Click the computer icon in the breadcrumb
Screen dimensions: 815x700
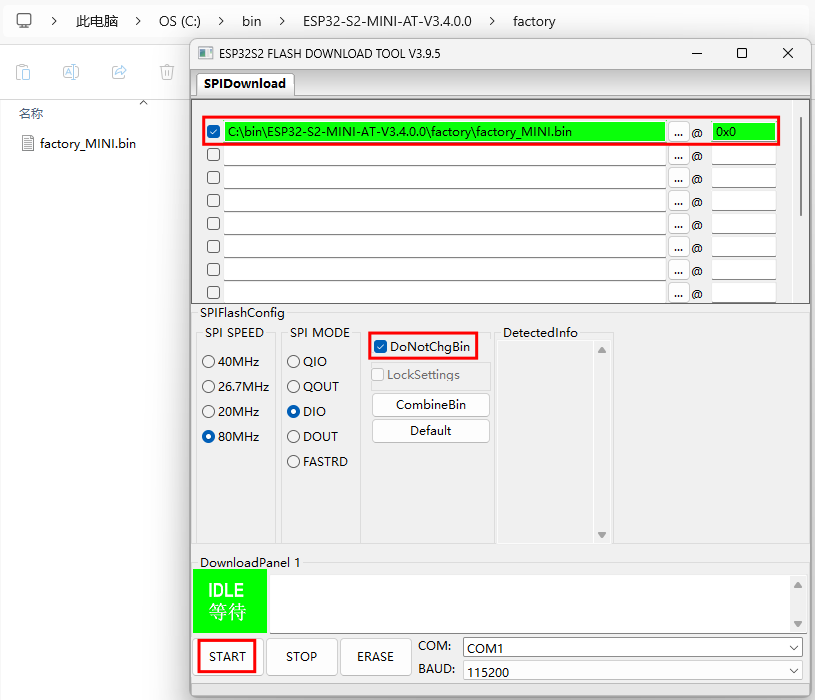click(x=24, y=21)
